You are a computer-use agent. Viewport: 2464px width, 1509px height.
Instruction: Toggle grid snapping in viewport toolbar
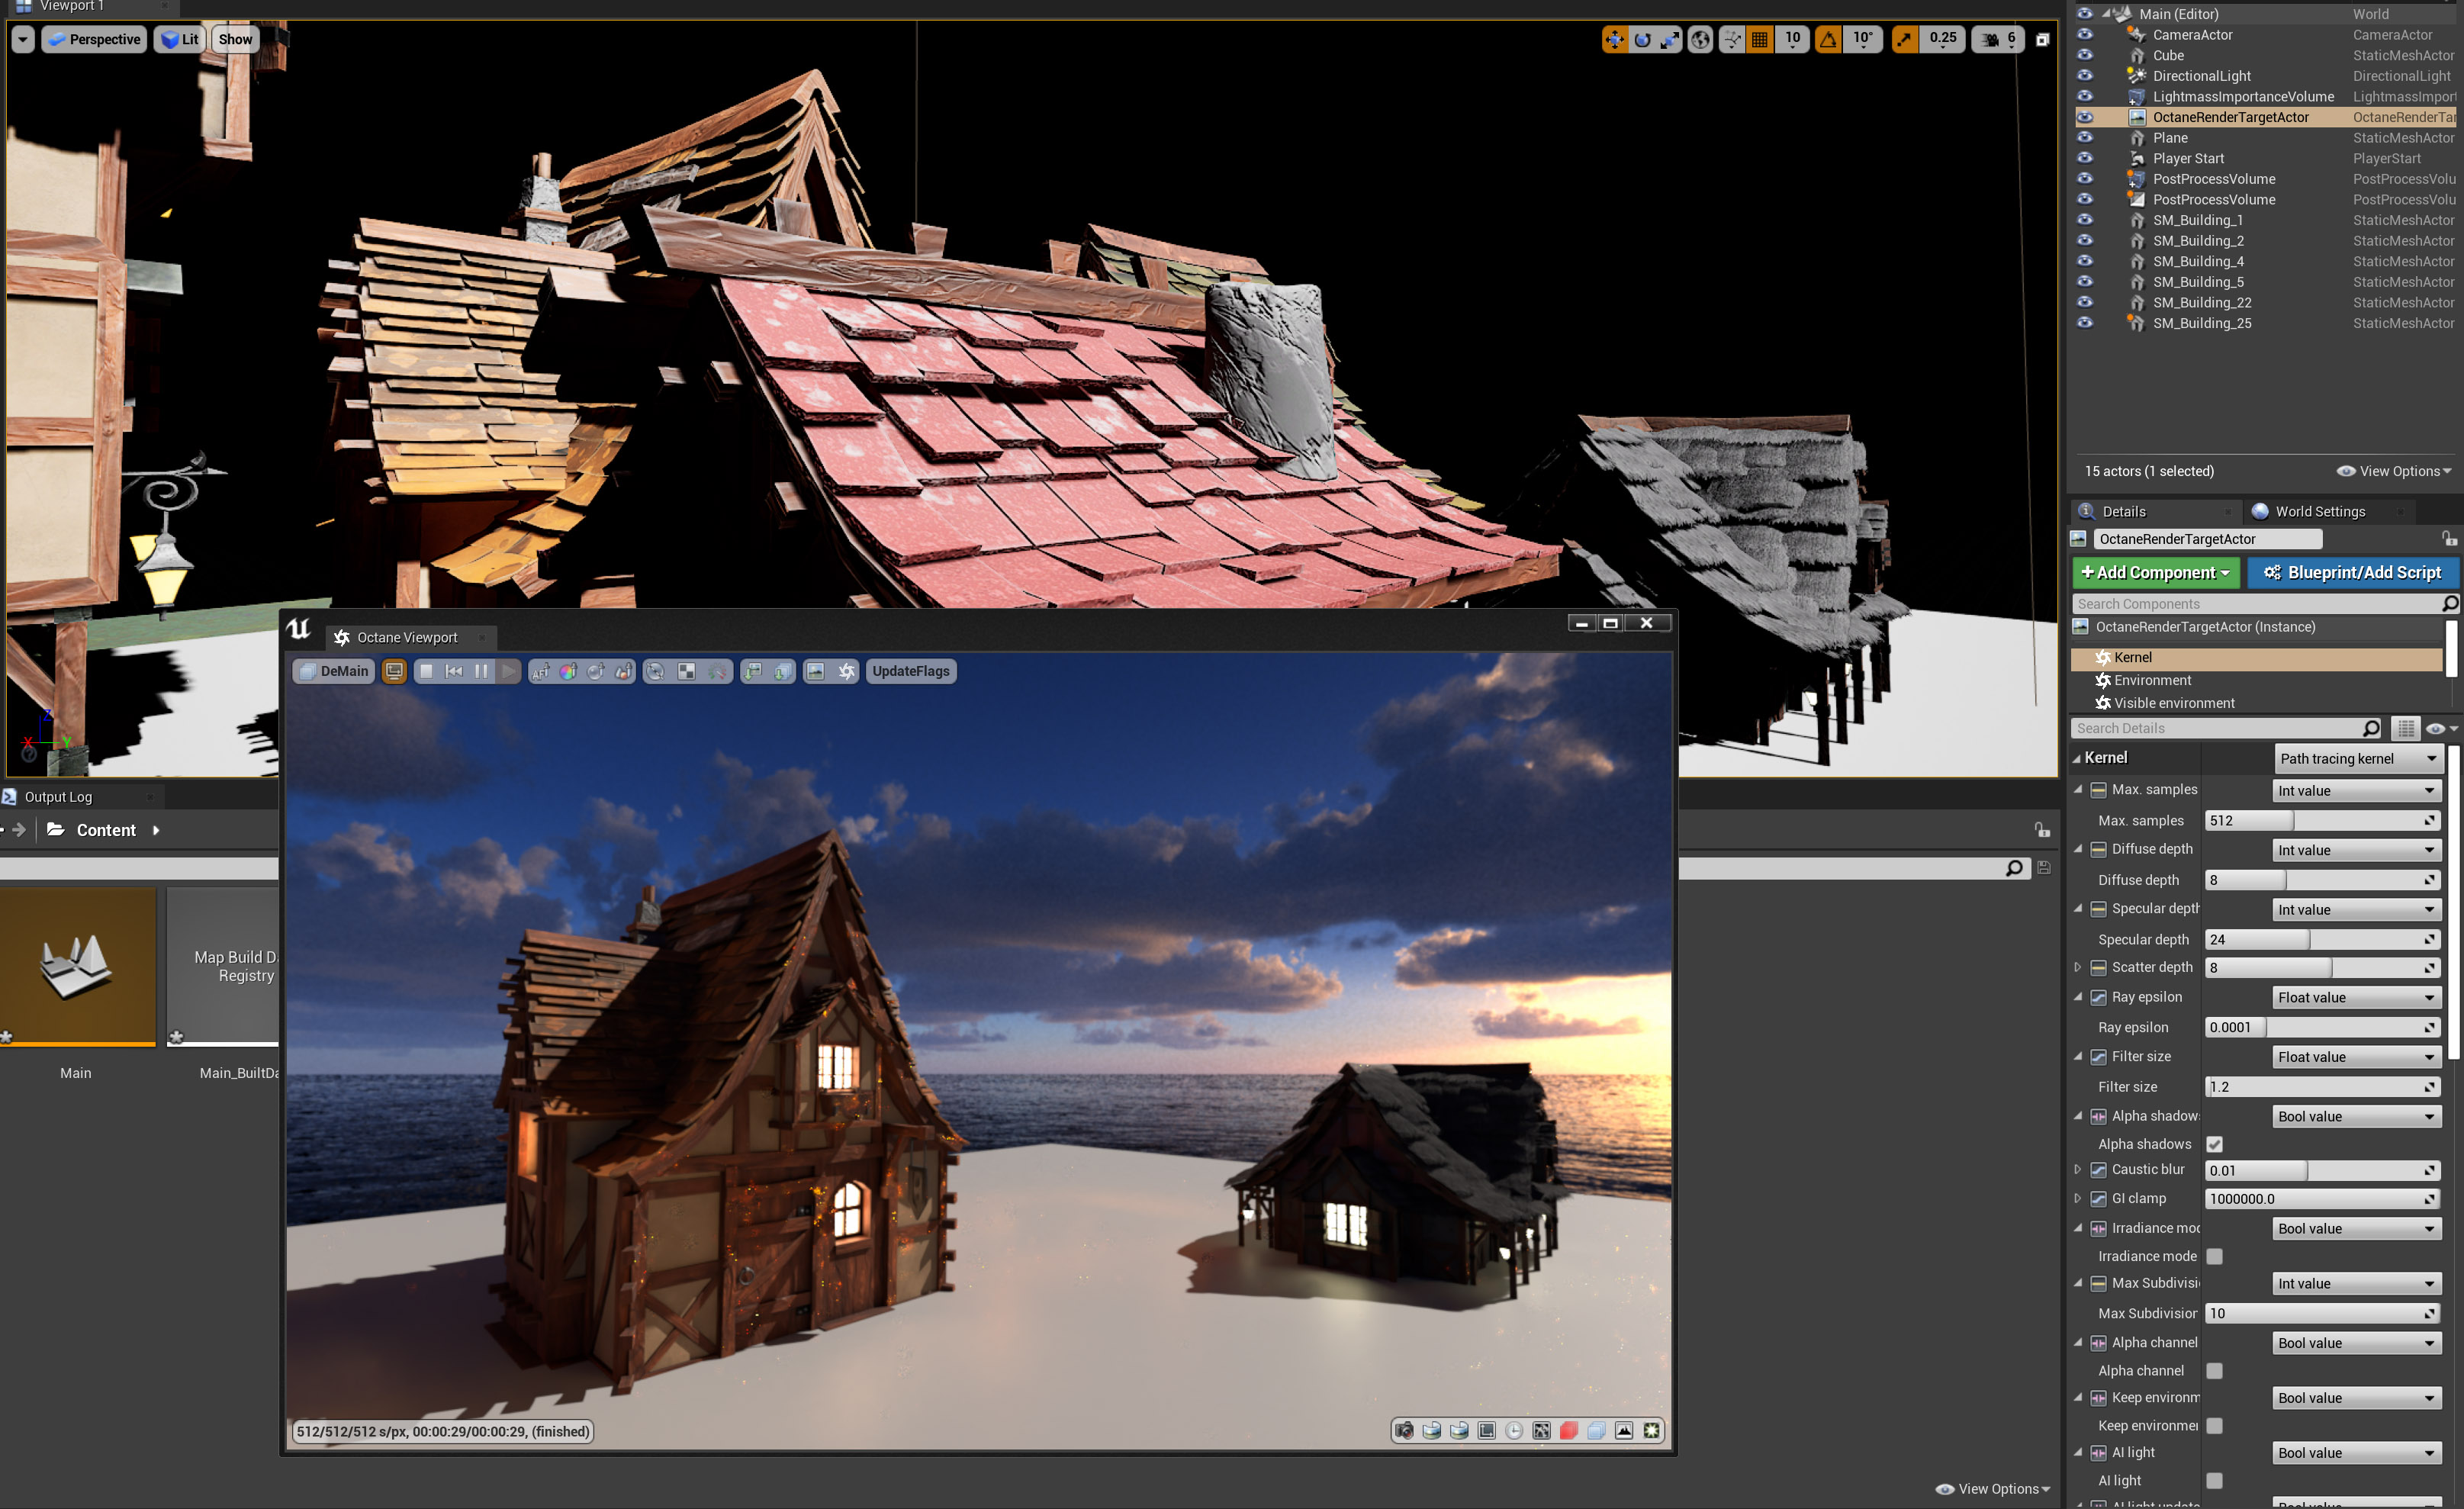tap(1760, 39)
